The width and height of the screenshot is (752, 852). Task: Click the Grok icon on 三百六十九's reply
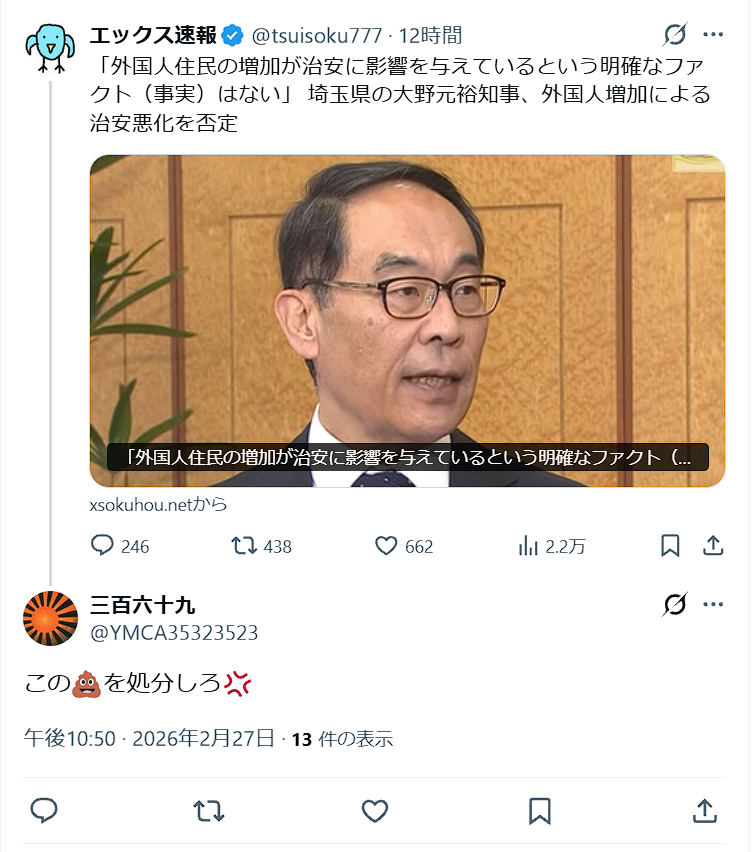pyautogui.click(x=675, y=604)
